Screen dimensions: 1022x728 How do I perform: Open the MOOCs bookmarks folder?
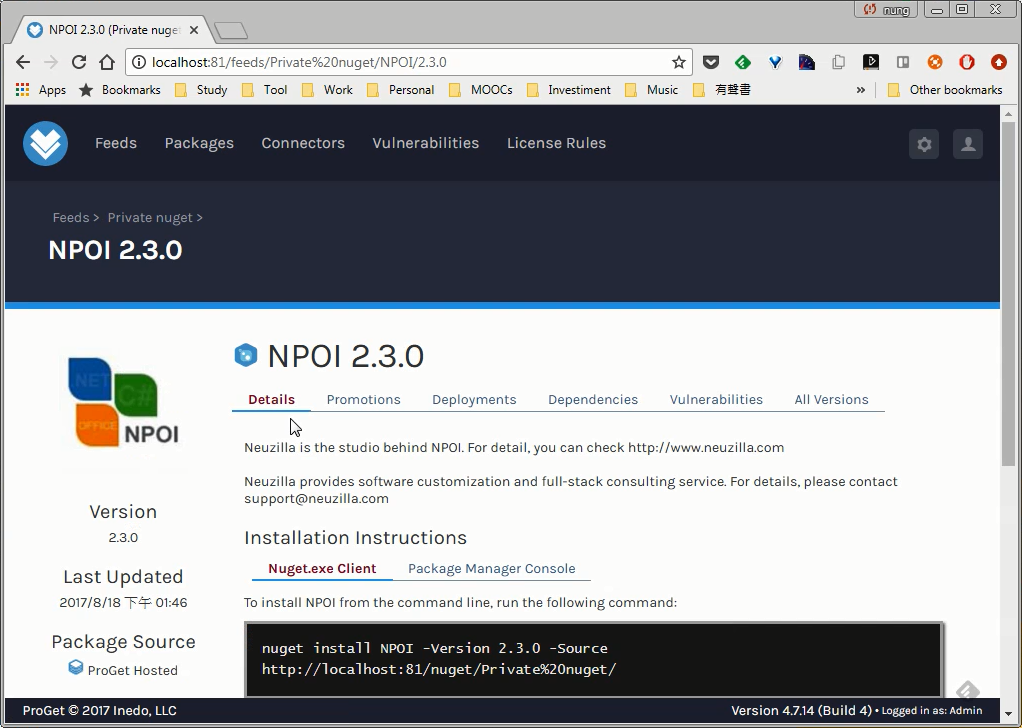pos(481,89)
